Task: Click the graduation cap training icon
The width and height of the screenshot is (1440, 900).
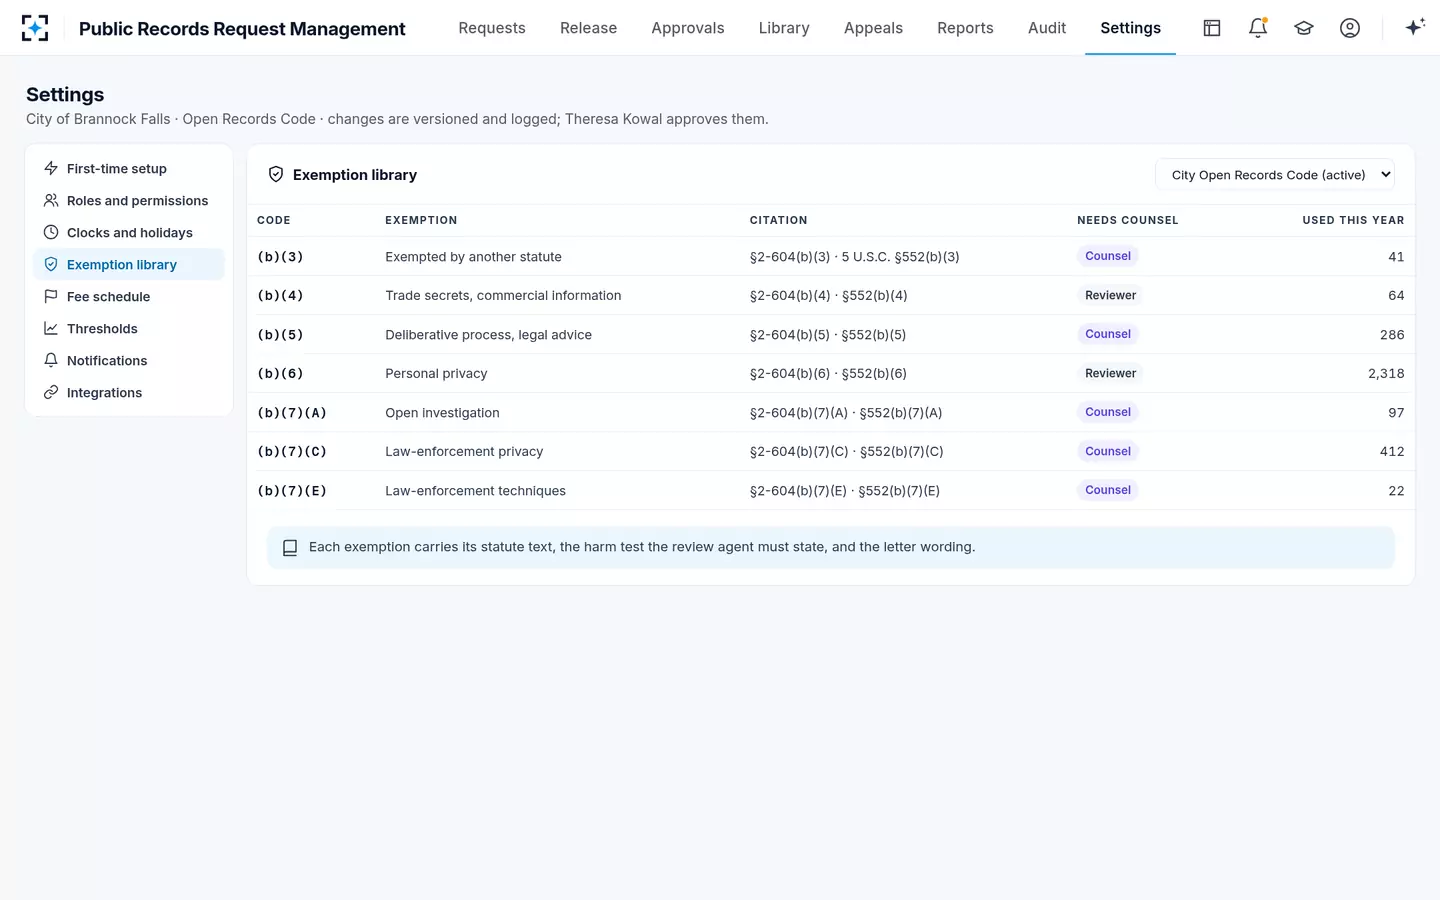Action: click(x=1304, y=28)
